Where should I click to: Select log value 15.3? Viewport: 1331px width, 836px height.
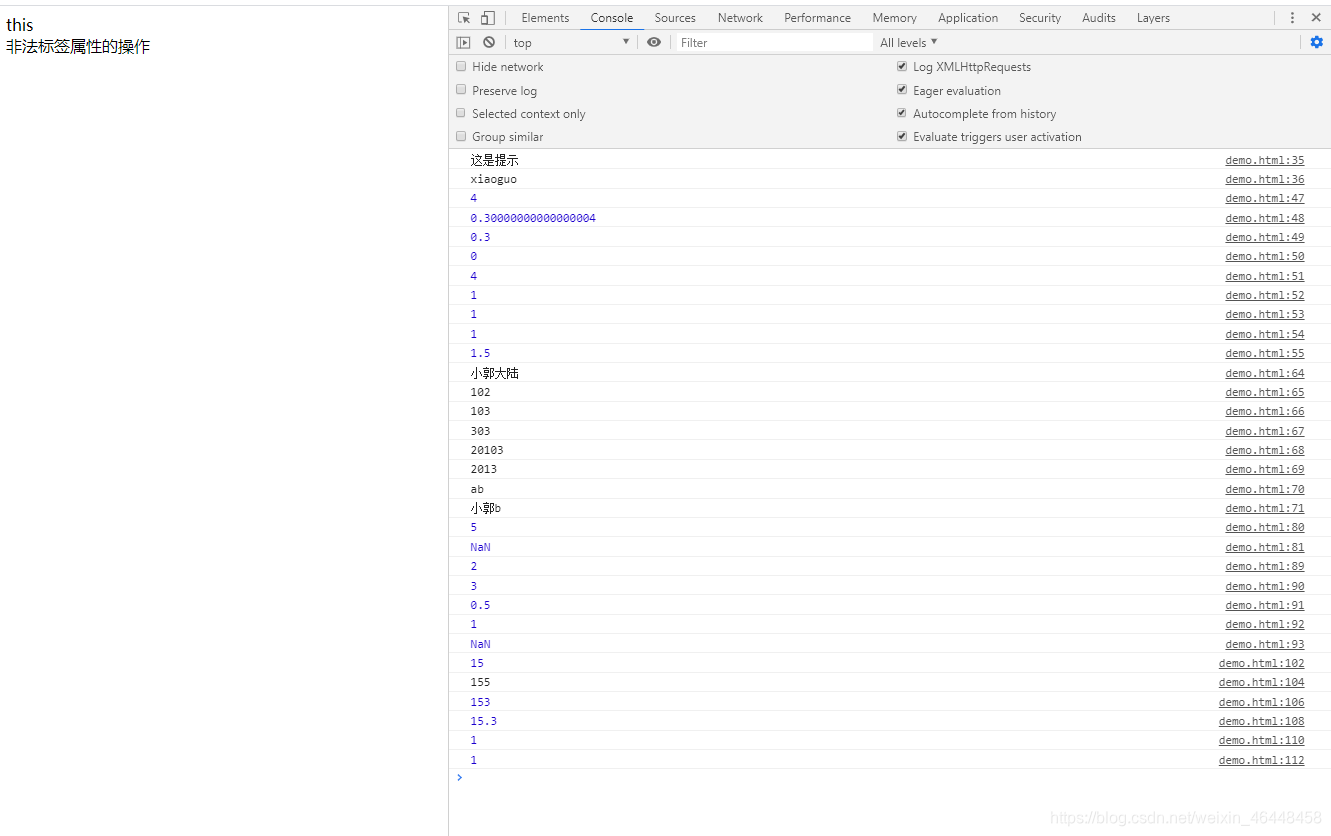click(x=483, y=721)
